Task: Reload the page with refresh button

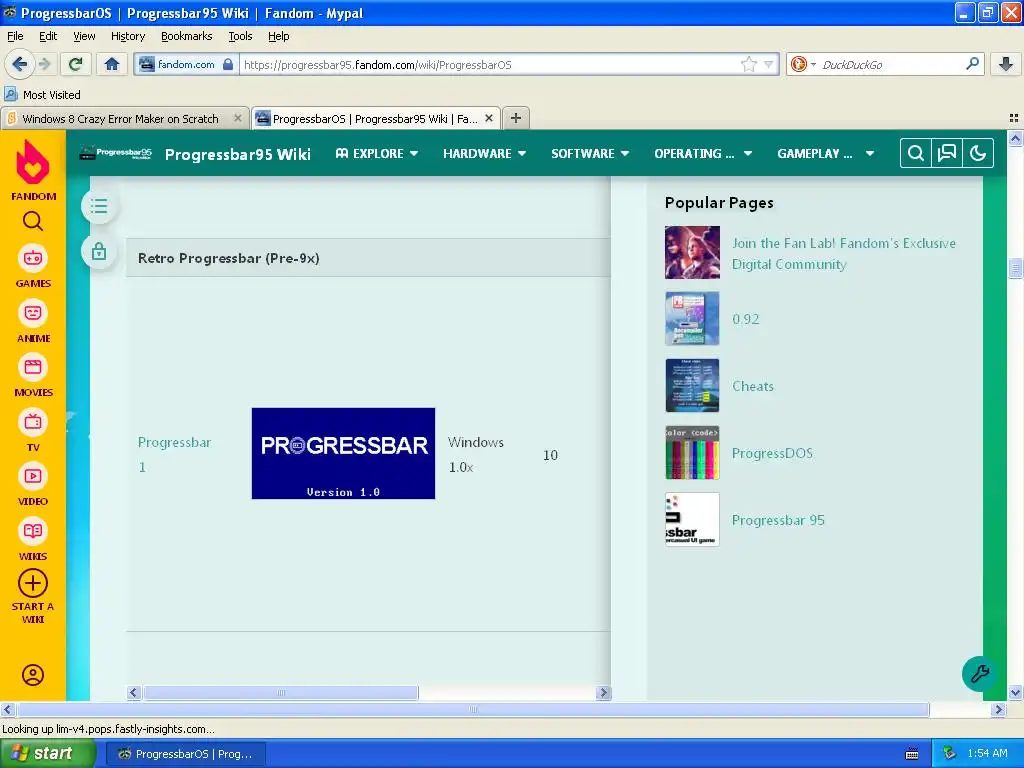Action: tap(75, 64)
